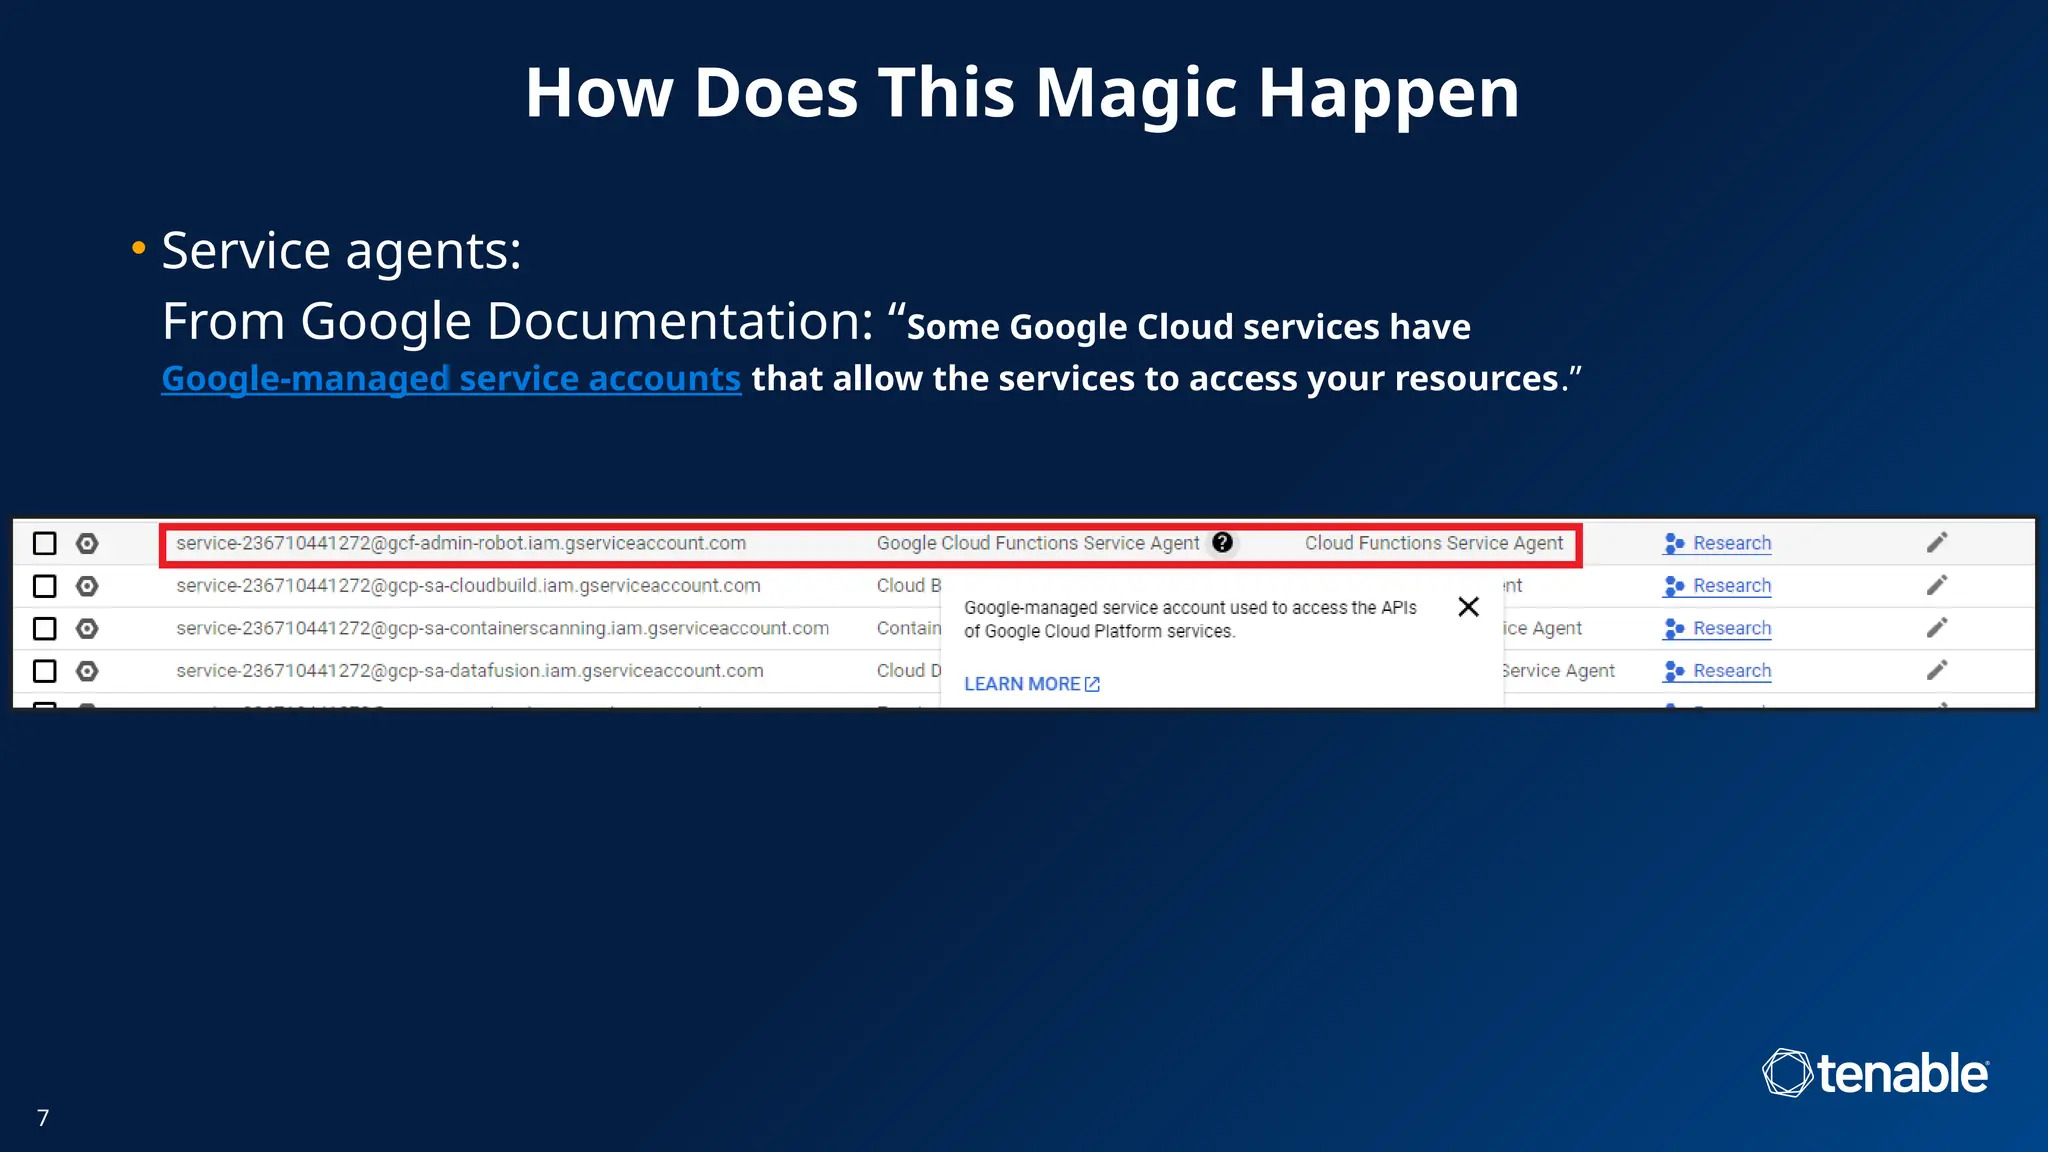Screen dimensions: 2048x1152
Task: Open the LEARN MORE link in tooltip
Action: tap(1032, 684)
